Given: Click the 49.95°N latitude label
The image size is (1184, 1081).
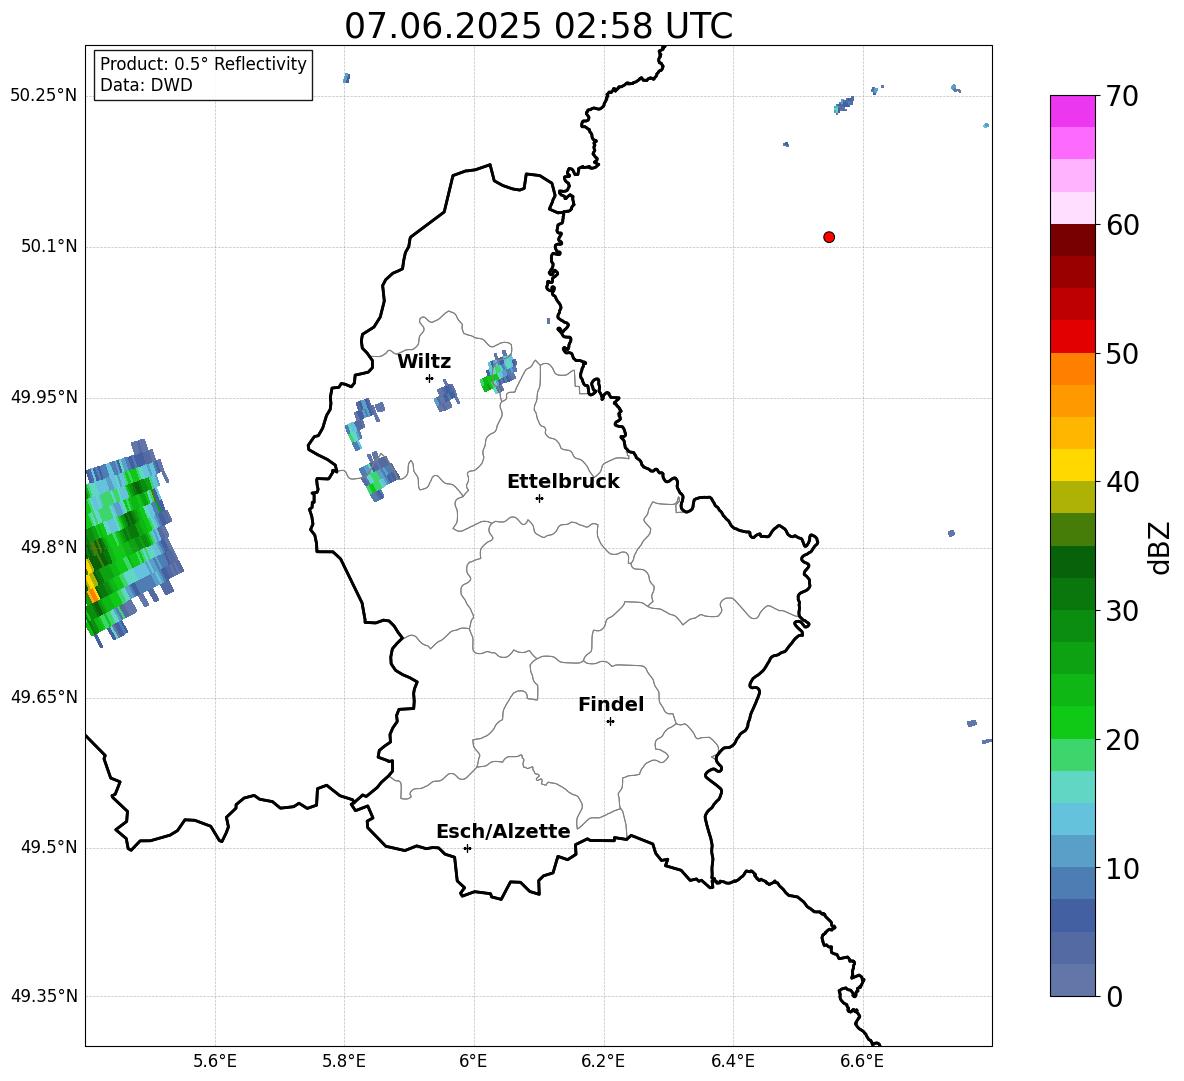Looking at the screenshot, I should [x=44, y=397].
